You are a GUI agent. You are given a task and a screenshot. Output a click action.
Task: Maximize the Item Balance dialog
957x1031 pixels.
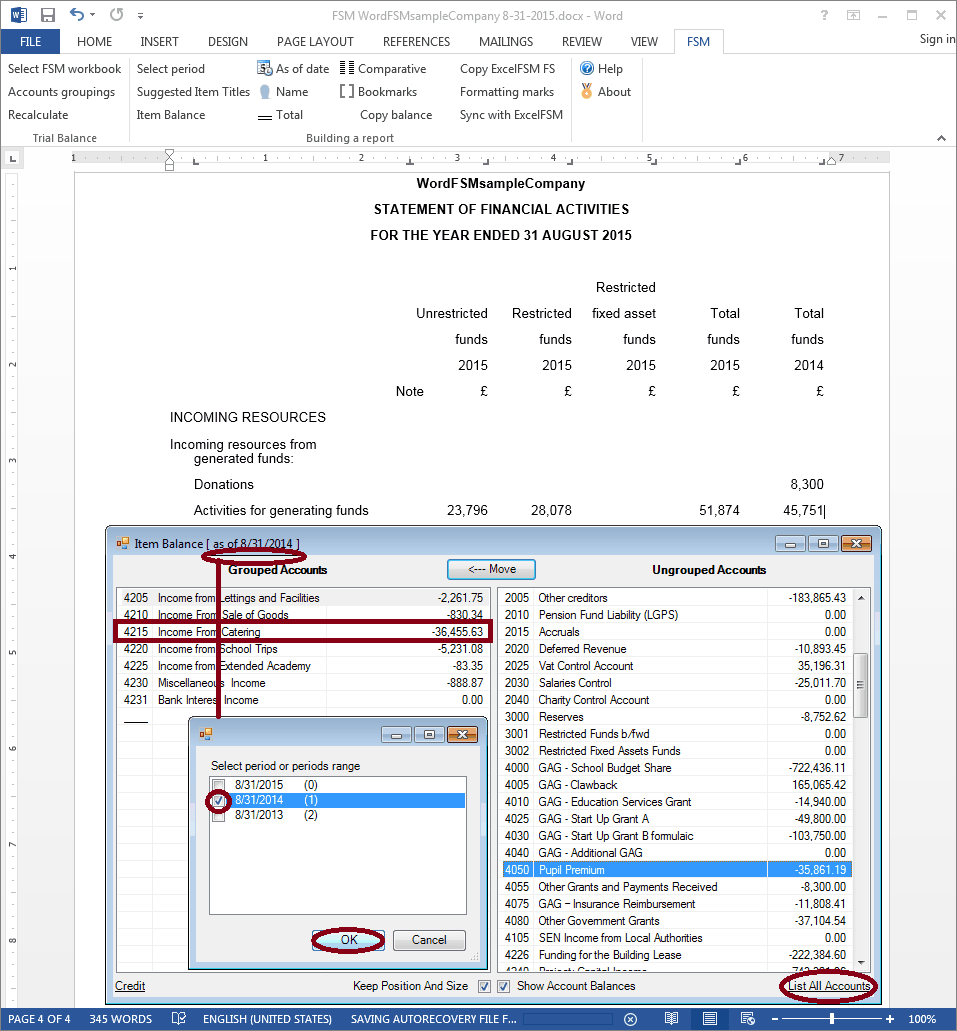pyautogui.click(x=823, y=544)
